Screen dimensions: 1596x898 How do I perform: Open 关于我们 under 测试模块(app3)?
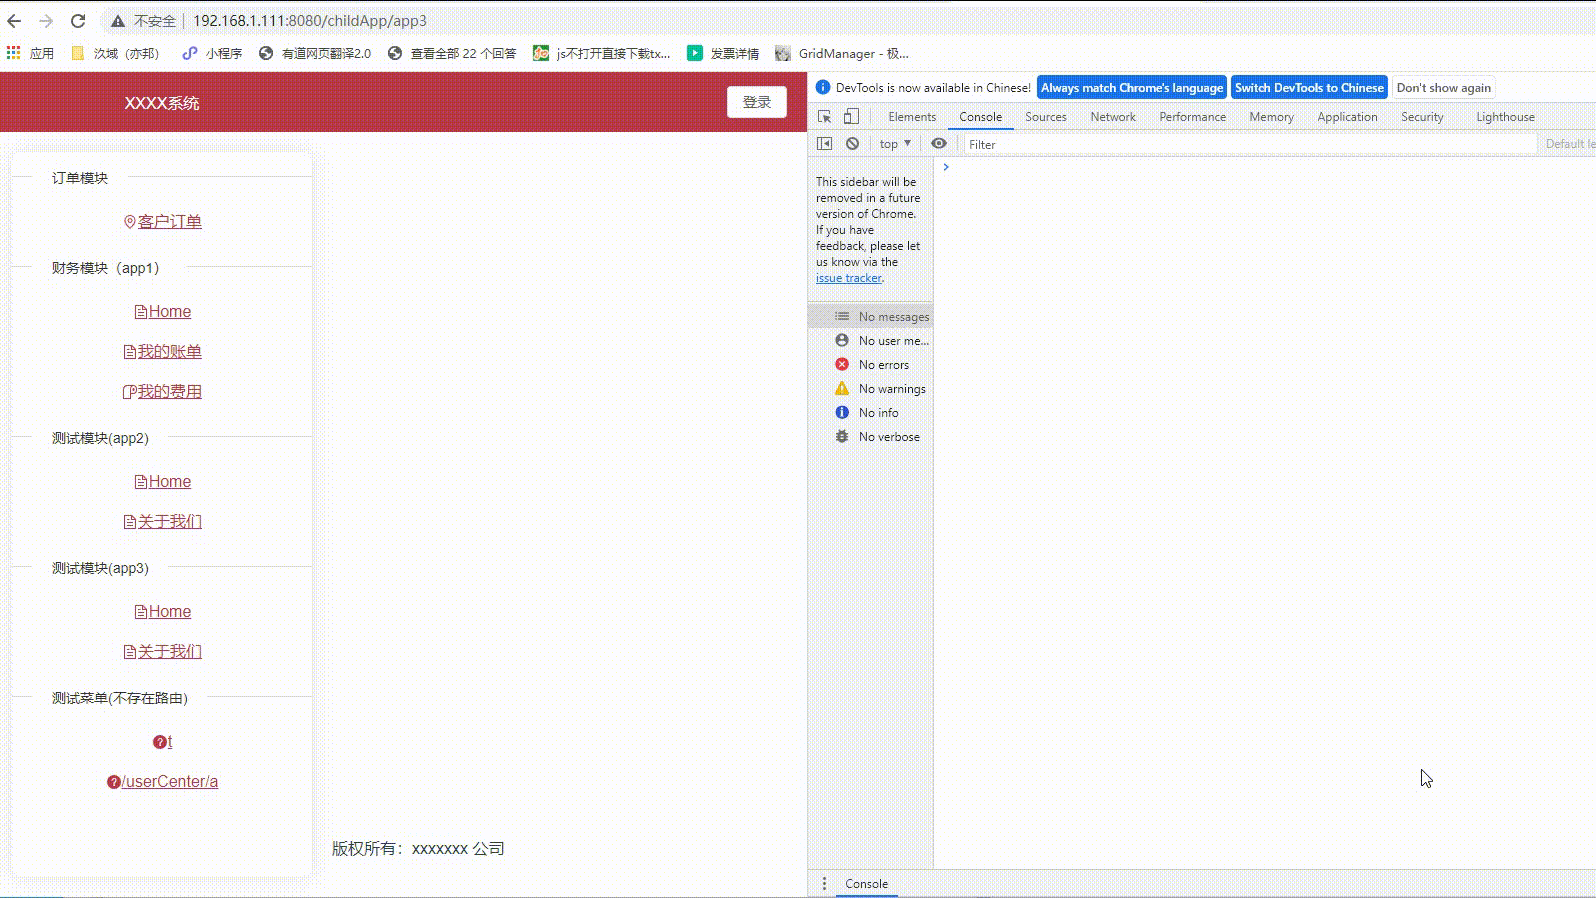[x=163, y=651]
